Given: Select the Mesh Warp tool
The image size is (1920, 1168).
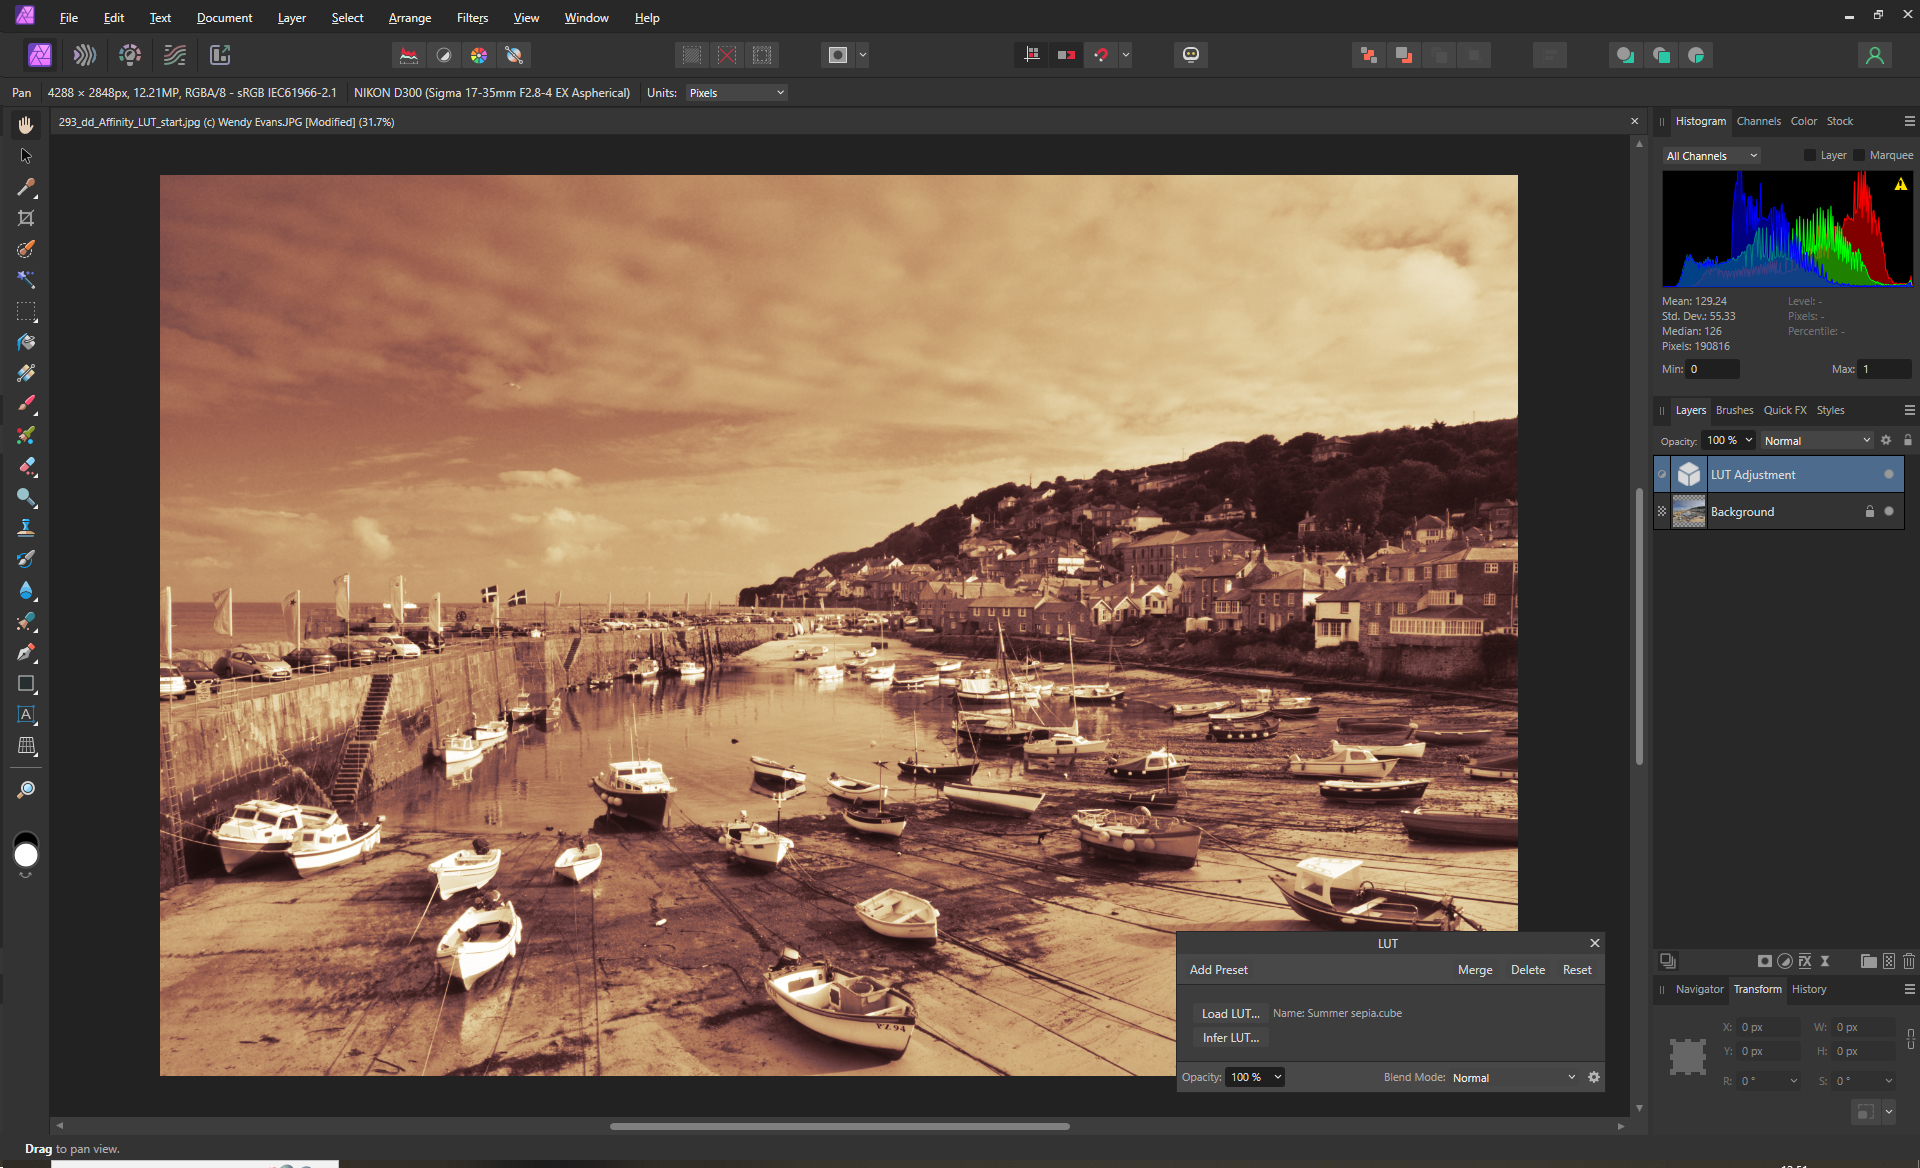Looking at the screenshot, I should point(26,746).
